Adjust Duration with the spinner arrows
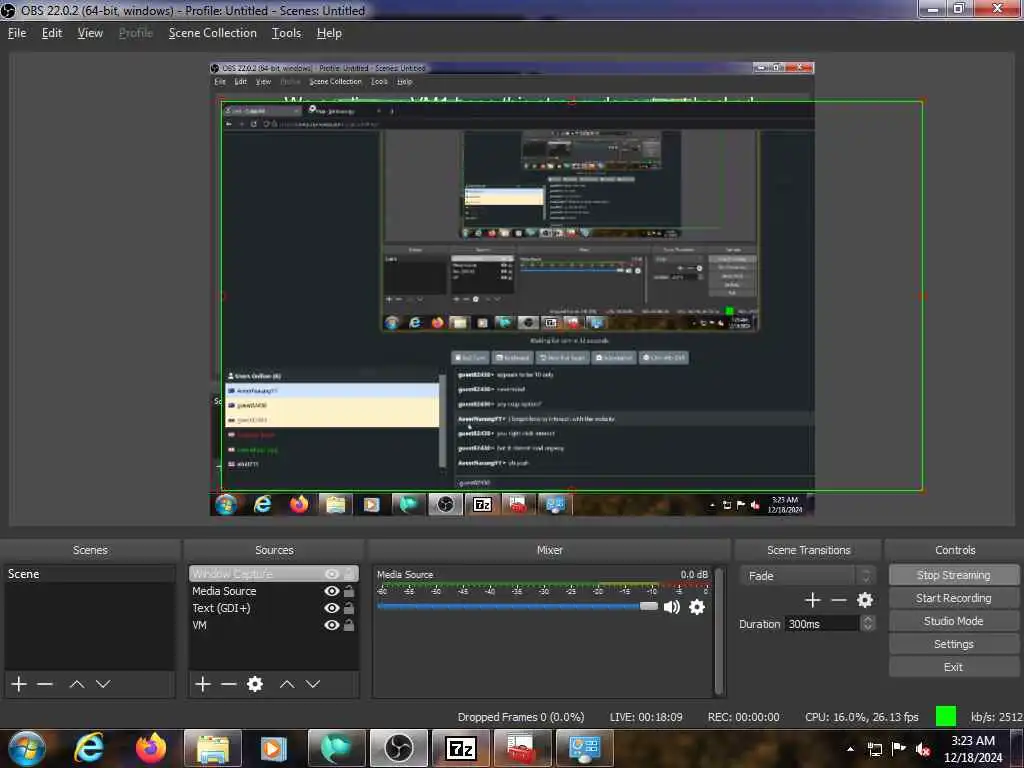Image resolution: width=1024 pixels, height=768 pixels. click(x=867, y=624)
